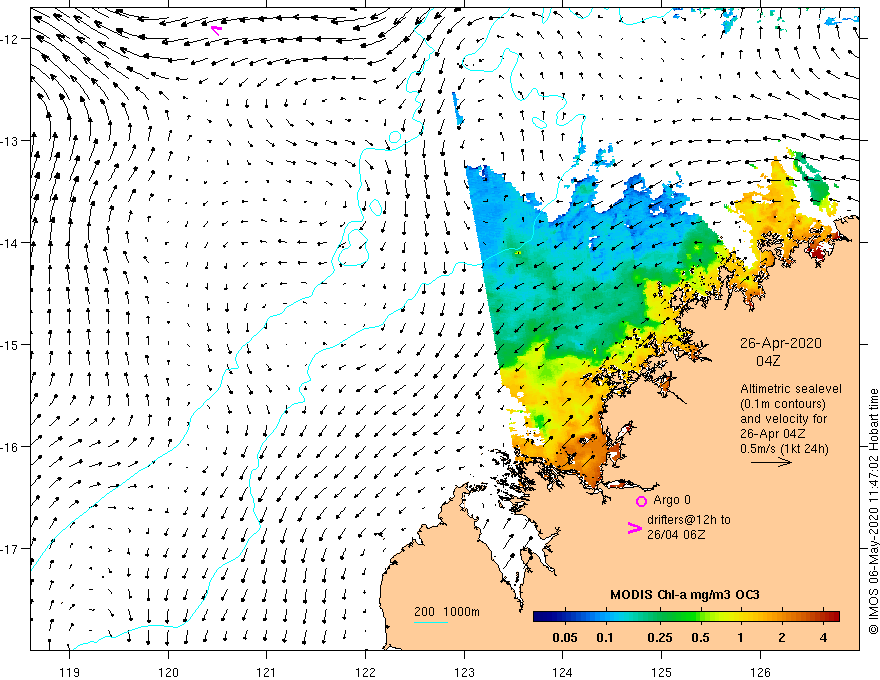Click the 04Z time label below date
Screen dimensions: 880x680
768,361
